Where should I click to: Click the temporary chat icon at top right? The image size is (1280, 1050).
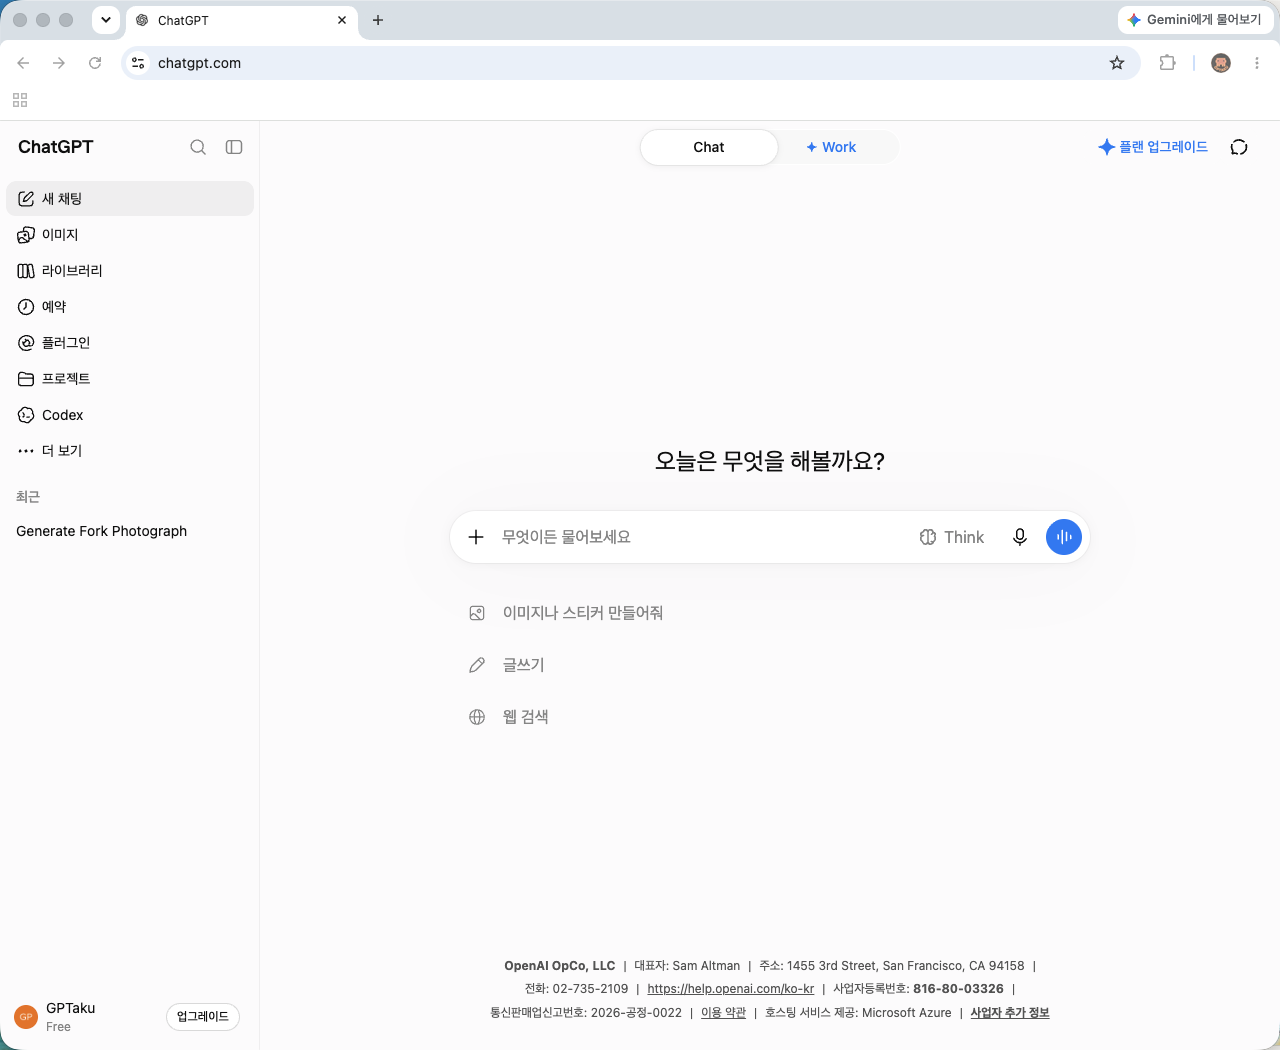pos(1239,147)
